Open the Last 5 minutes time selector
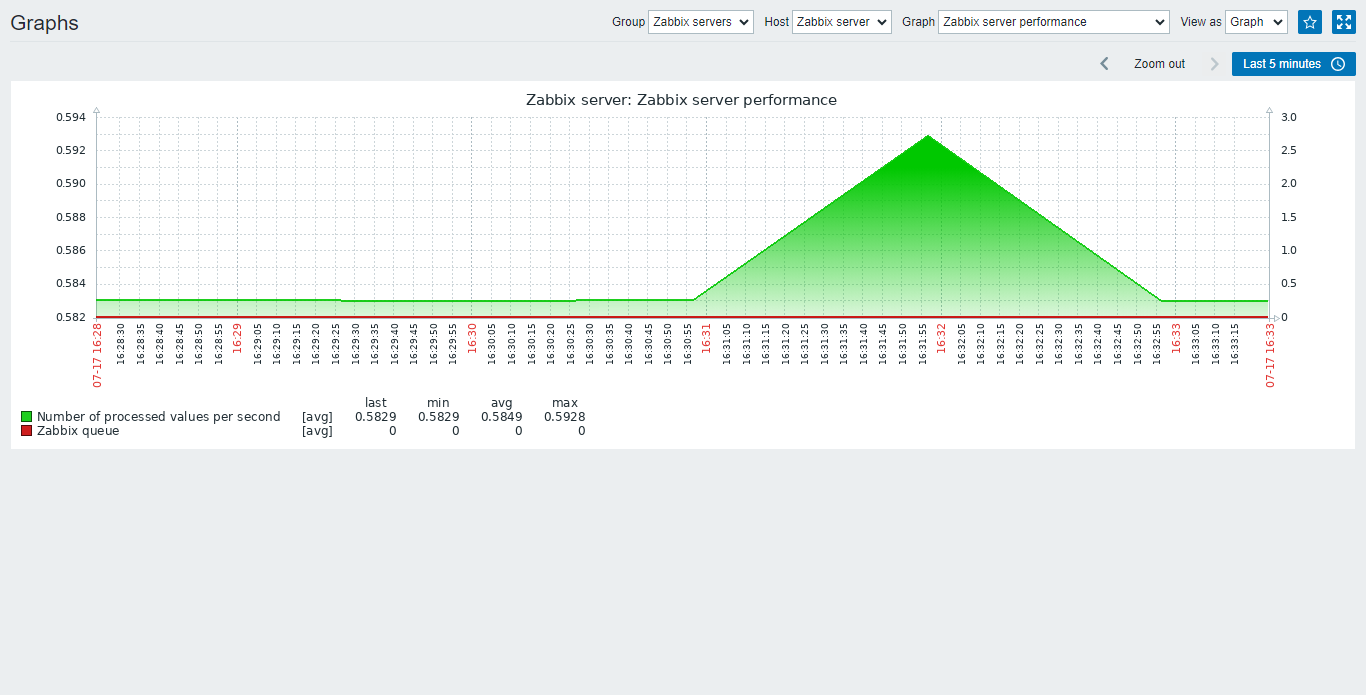The height and width of the screenshot is (695, 1366). (1293, 64)
